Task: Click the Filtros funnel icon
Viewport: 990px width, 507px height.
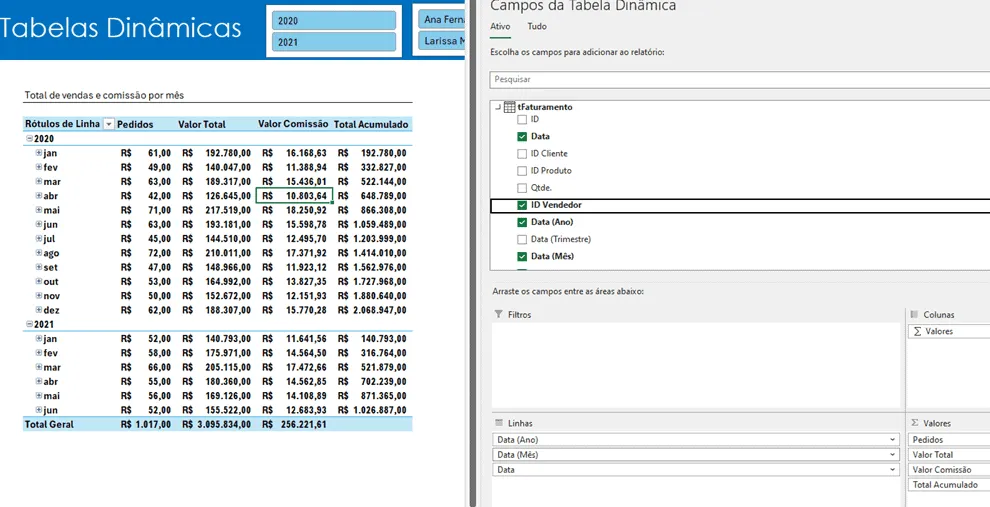Action: (499, 314)
